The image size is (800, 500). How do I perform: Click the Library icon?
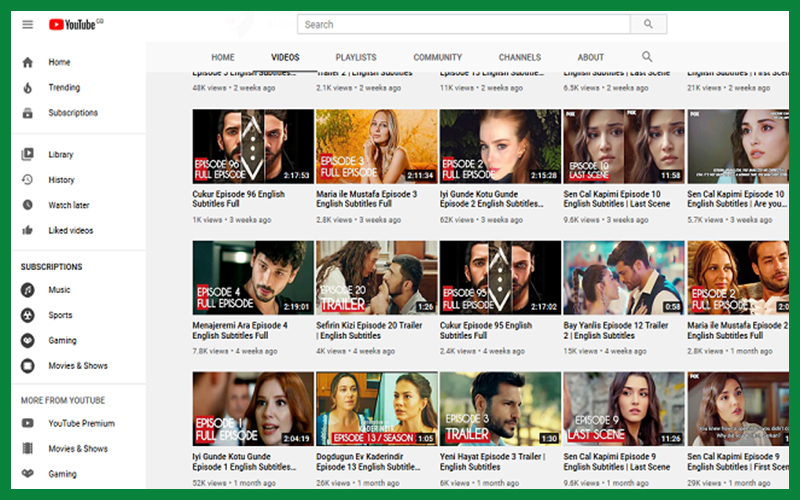click(x=28, y=154)
